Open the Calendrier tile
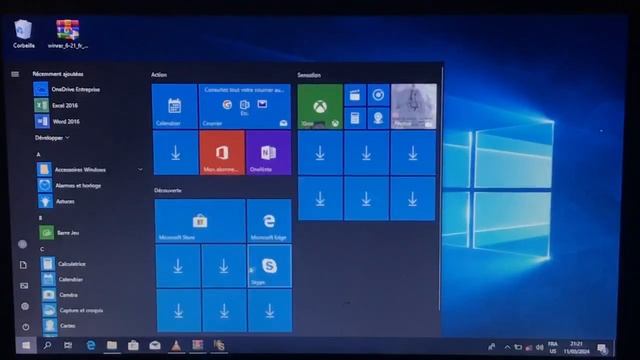640x360 pixels. coord(175,106)
